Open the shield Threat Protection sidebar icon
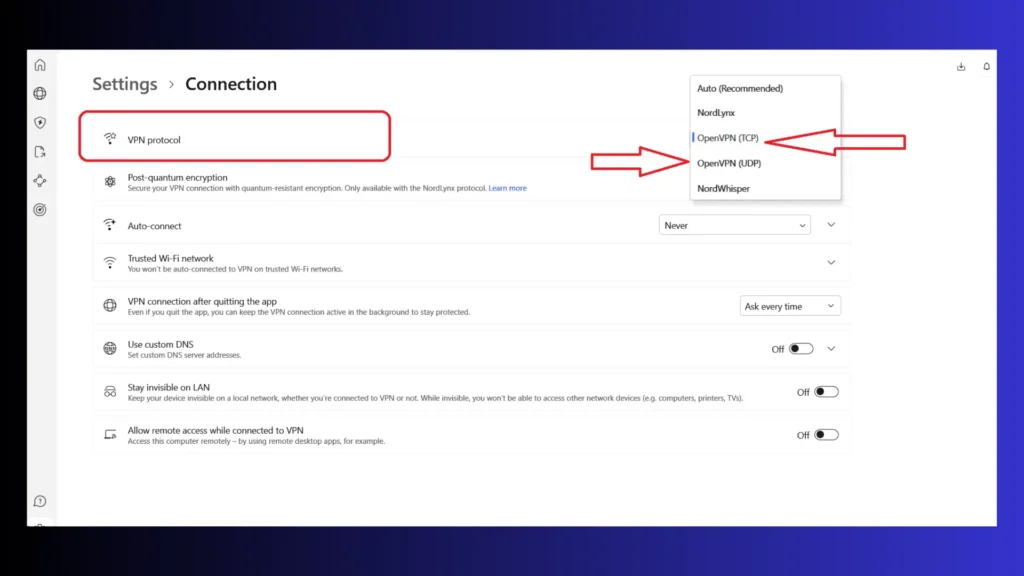This screenshot has width=1024, height=576. tap(40, 123)
